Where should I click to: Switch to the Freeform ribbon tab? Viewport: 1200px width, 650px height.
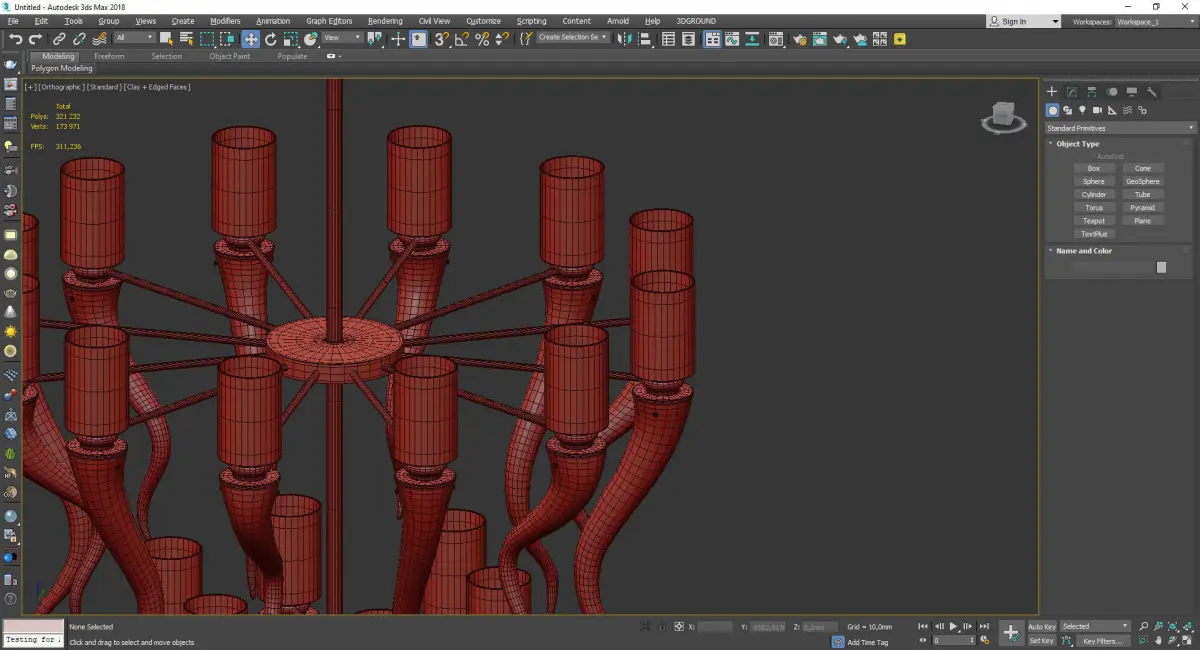(x=109, y=56)
